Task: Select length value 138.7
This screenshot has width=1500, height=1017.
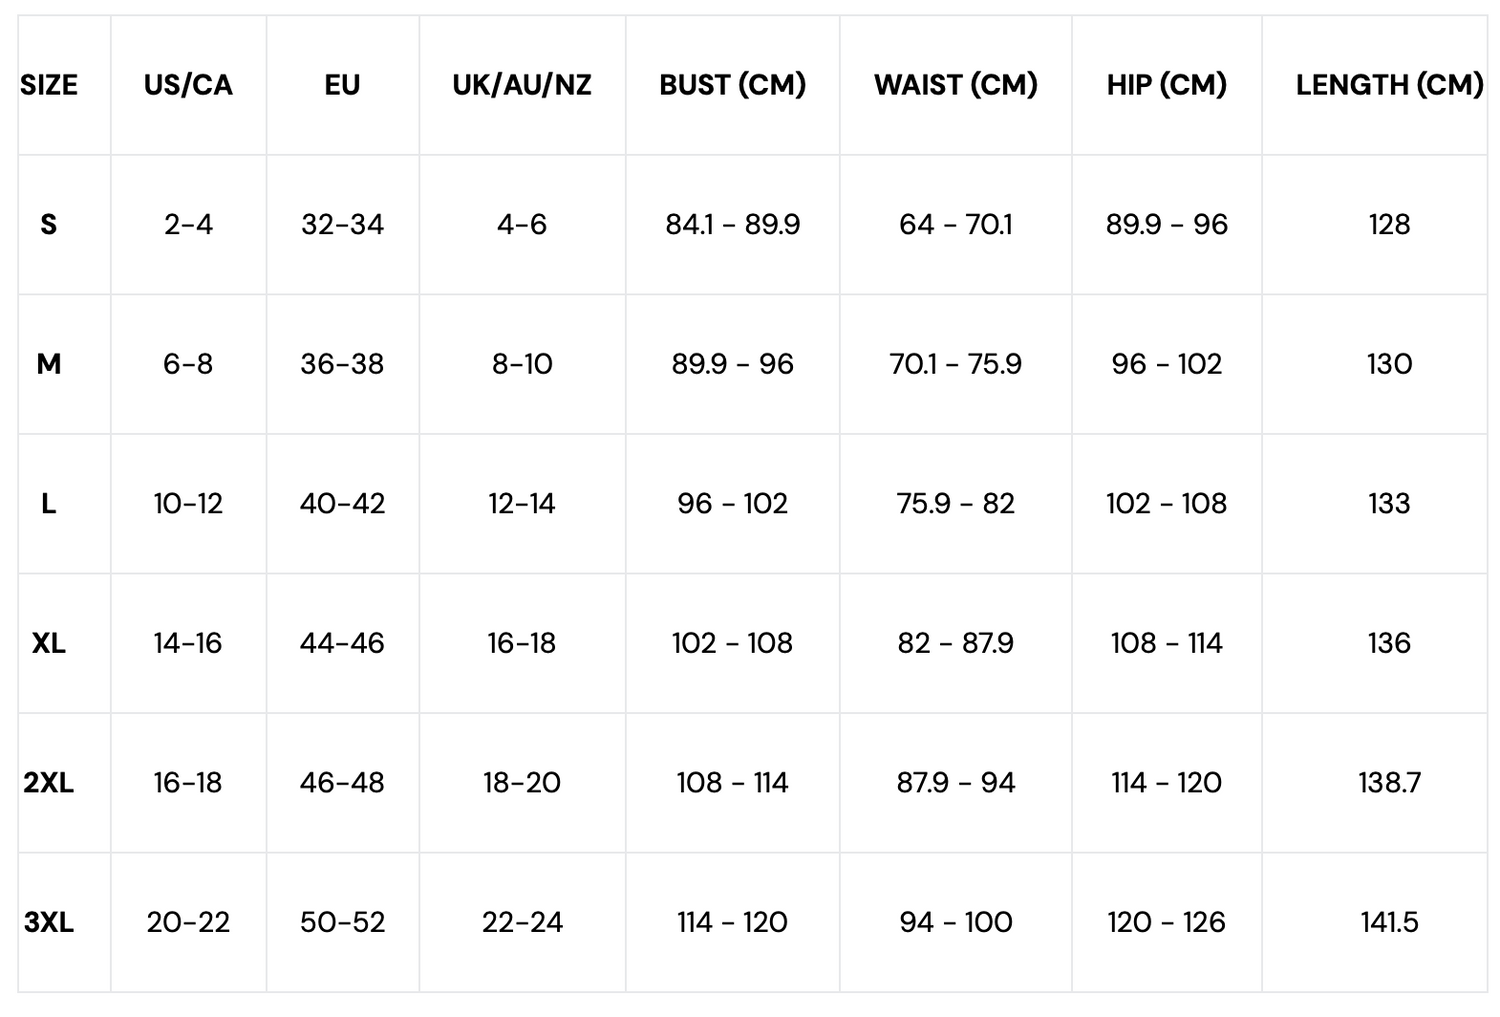Action: click(1389, 782)
